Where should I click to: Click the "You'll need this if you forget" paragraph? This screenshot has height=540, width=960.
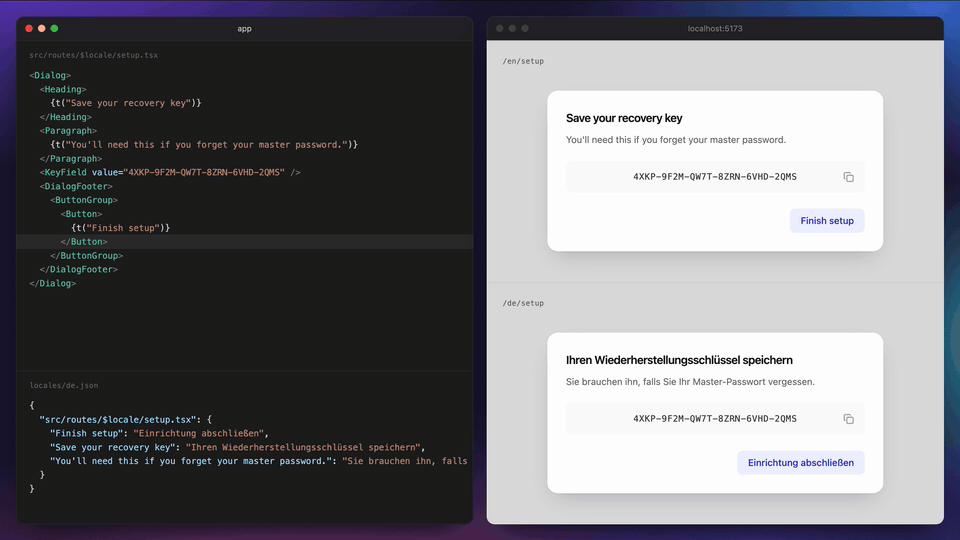coord(676,140)
